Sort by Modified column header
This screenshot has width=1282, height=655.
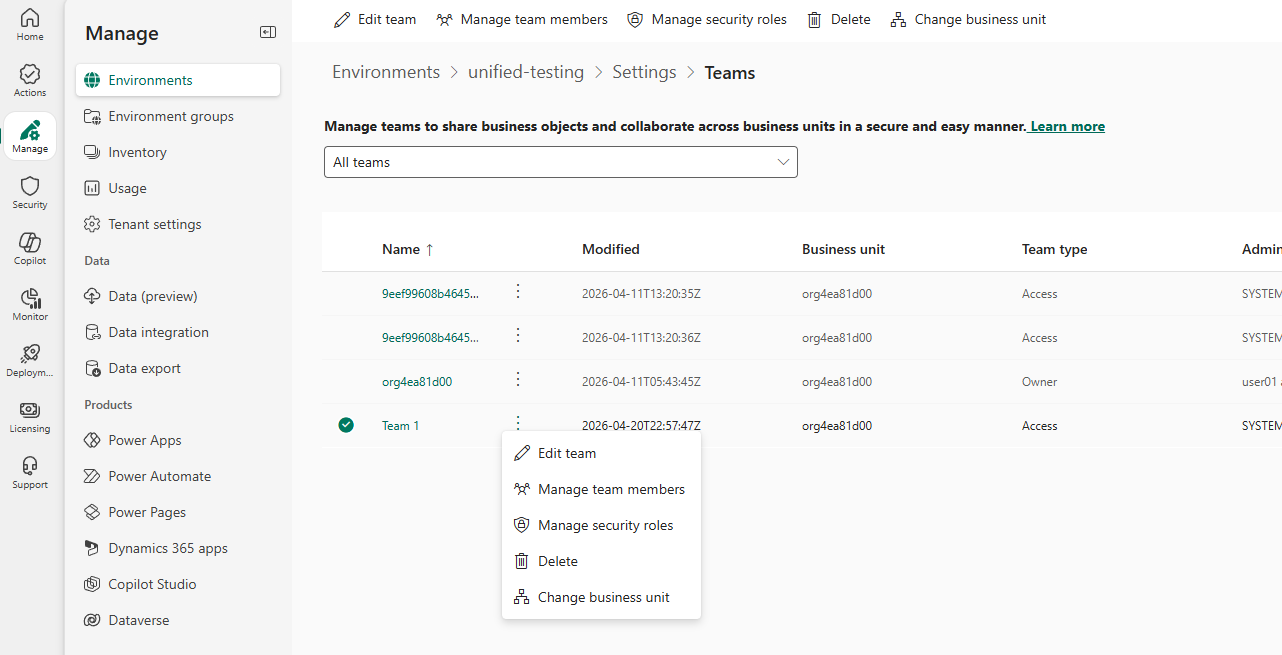pos(611,249)
